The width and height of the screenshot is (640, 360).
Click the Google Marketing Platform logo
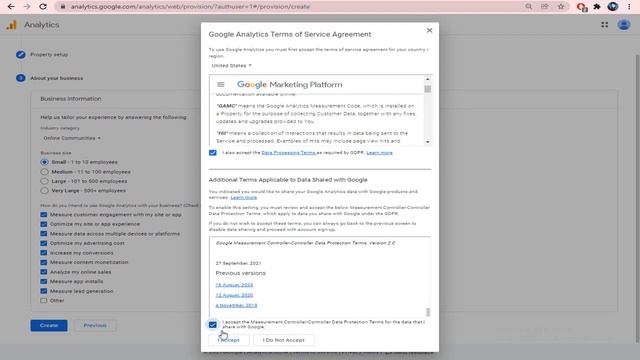click(289, 84)
